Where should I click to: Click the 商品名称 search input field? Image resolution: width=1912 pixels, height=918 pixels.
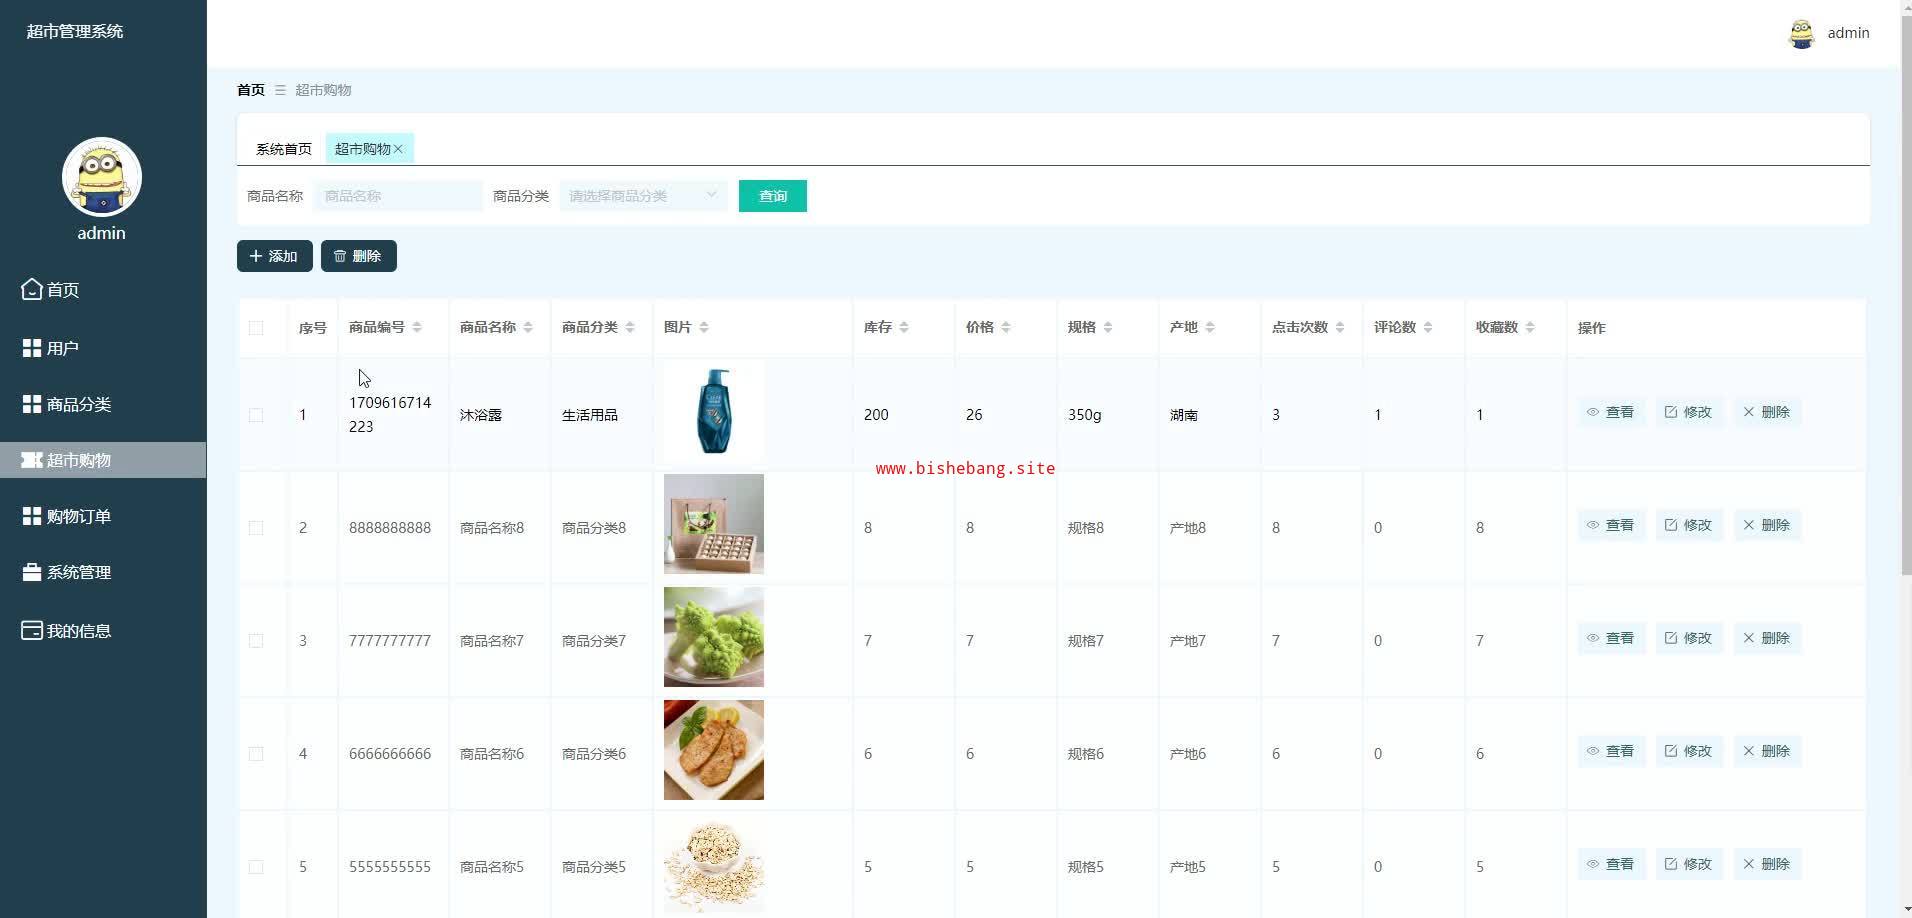coord(398,196)
